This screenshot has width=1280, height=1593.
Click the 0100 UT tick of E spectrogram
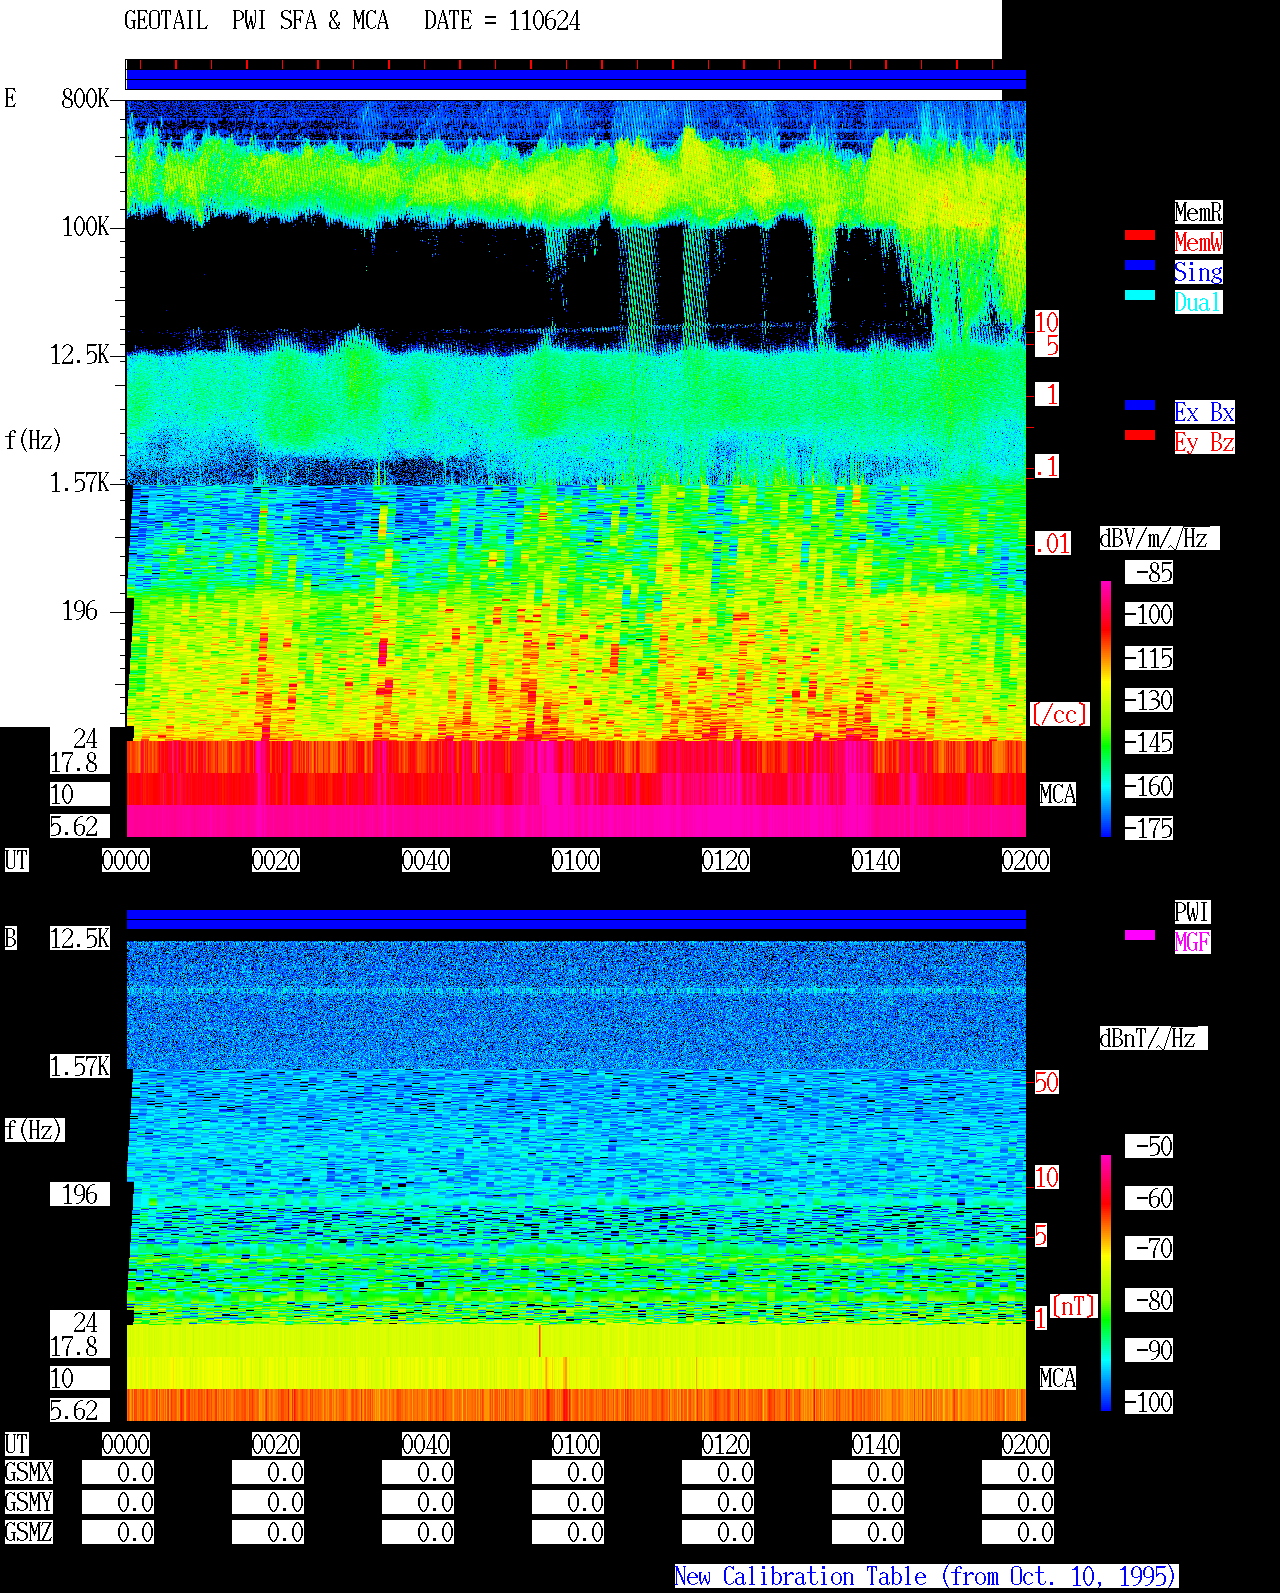coord(576,860)
